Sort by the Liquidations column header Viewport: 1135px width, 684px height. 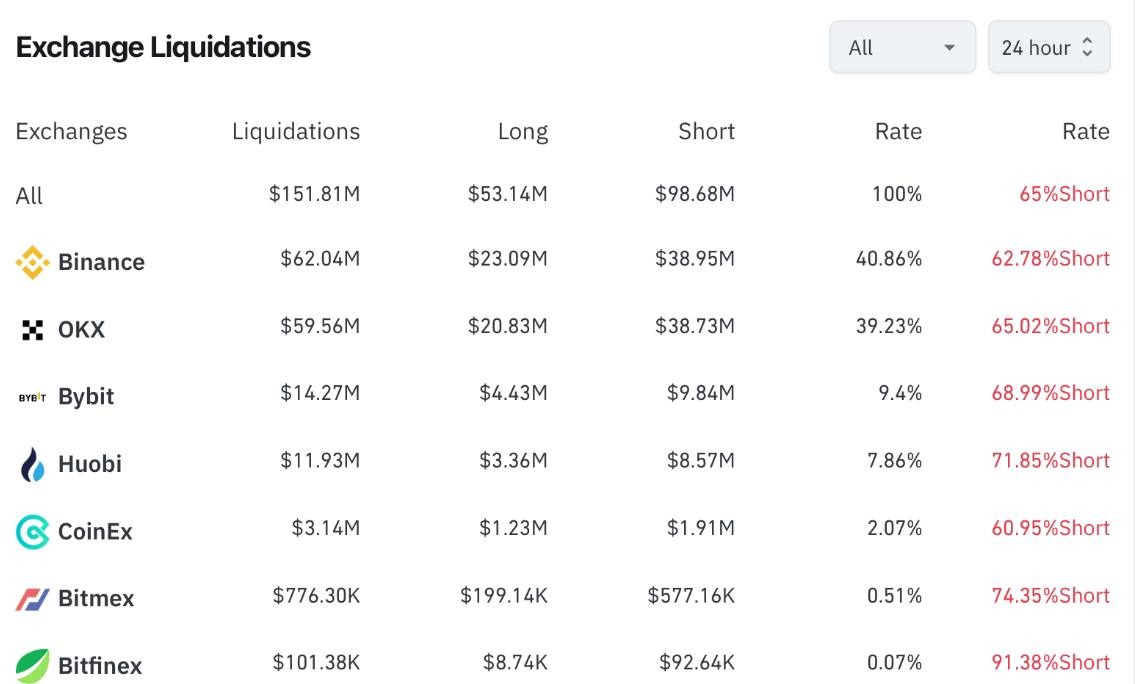(x=295, y=131)
